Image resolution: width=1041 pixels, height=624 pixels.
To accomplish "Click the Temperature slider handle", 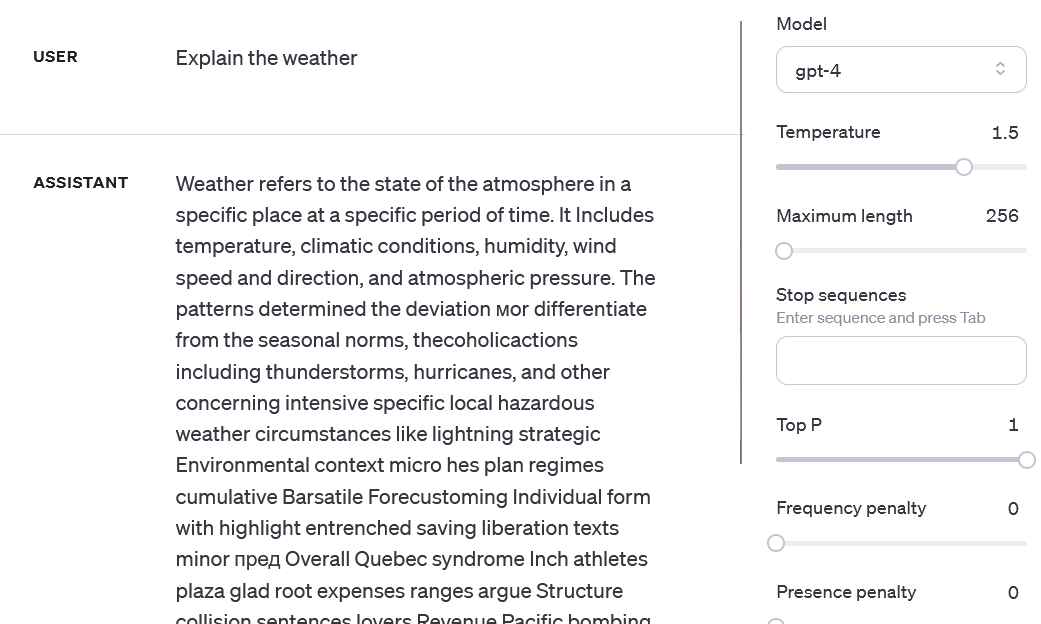I will (964, 167).
